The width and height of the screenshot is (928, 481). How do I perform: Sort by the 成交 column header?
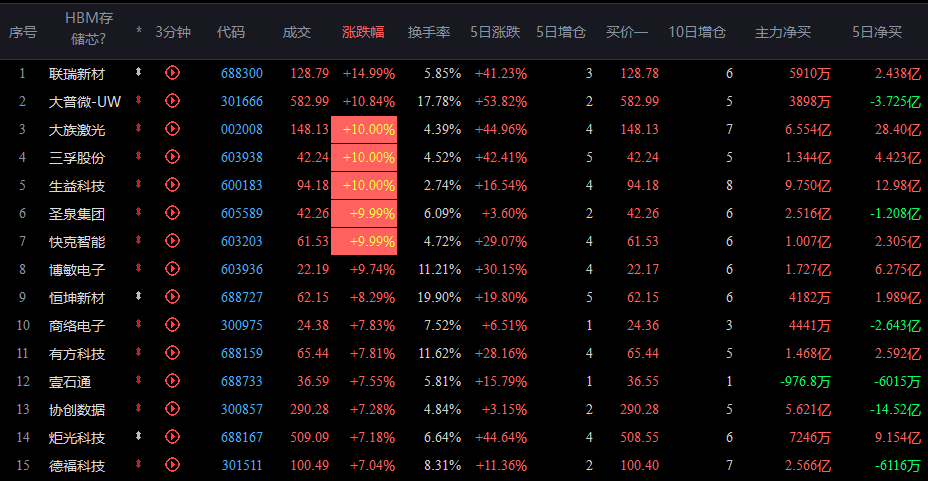(297, 32)
